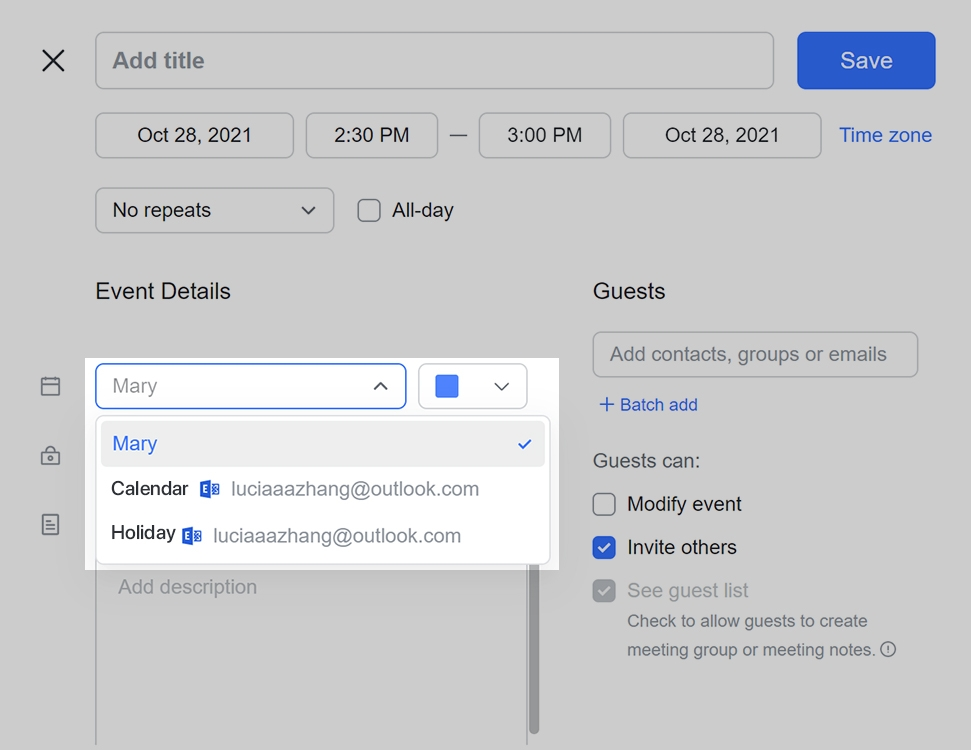
Task: Click the calendar icon in left sidebar
Action: (51, 386)
